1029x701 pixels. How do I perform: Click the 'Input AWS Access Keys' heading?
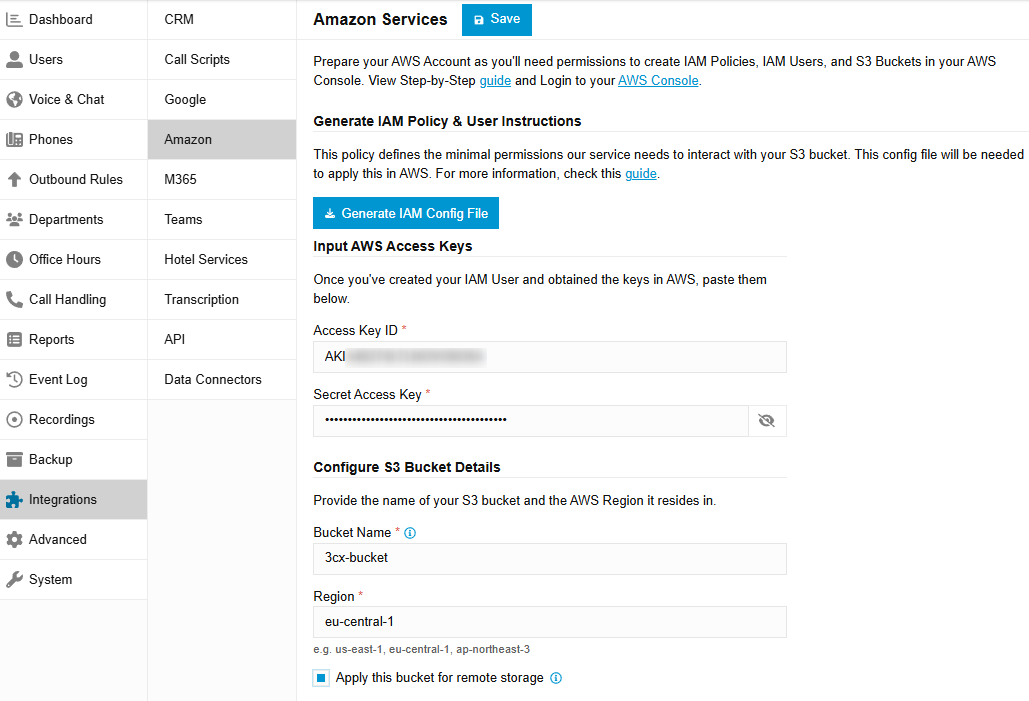tap(392, 246)
